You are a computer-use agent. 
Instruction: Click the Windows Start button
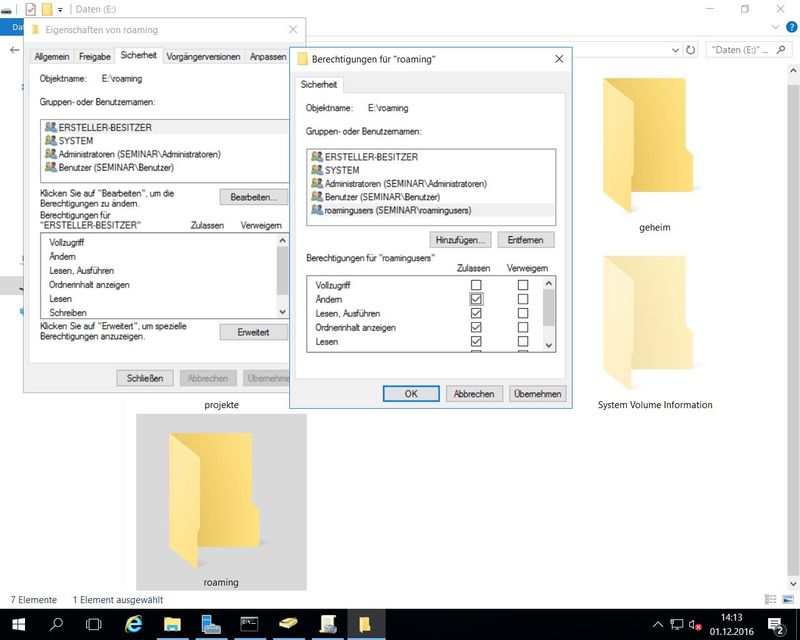click(x=17, y=625)
